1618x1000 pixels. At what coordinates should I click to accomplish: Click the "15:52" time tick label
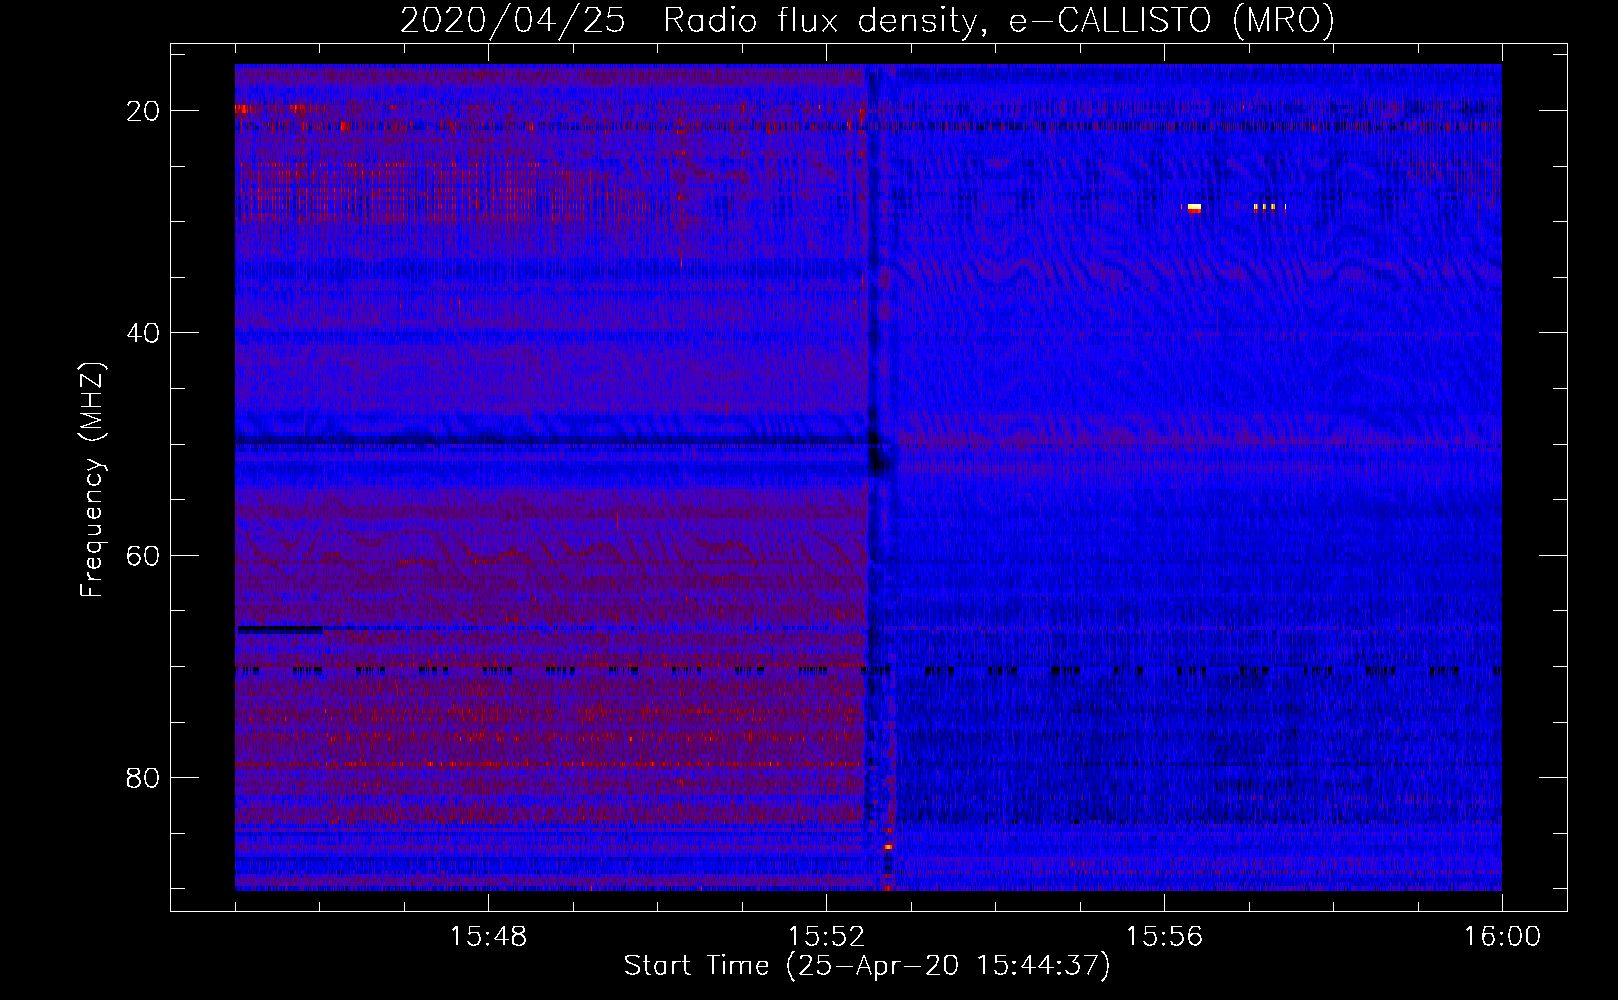coord(826,937)
